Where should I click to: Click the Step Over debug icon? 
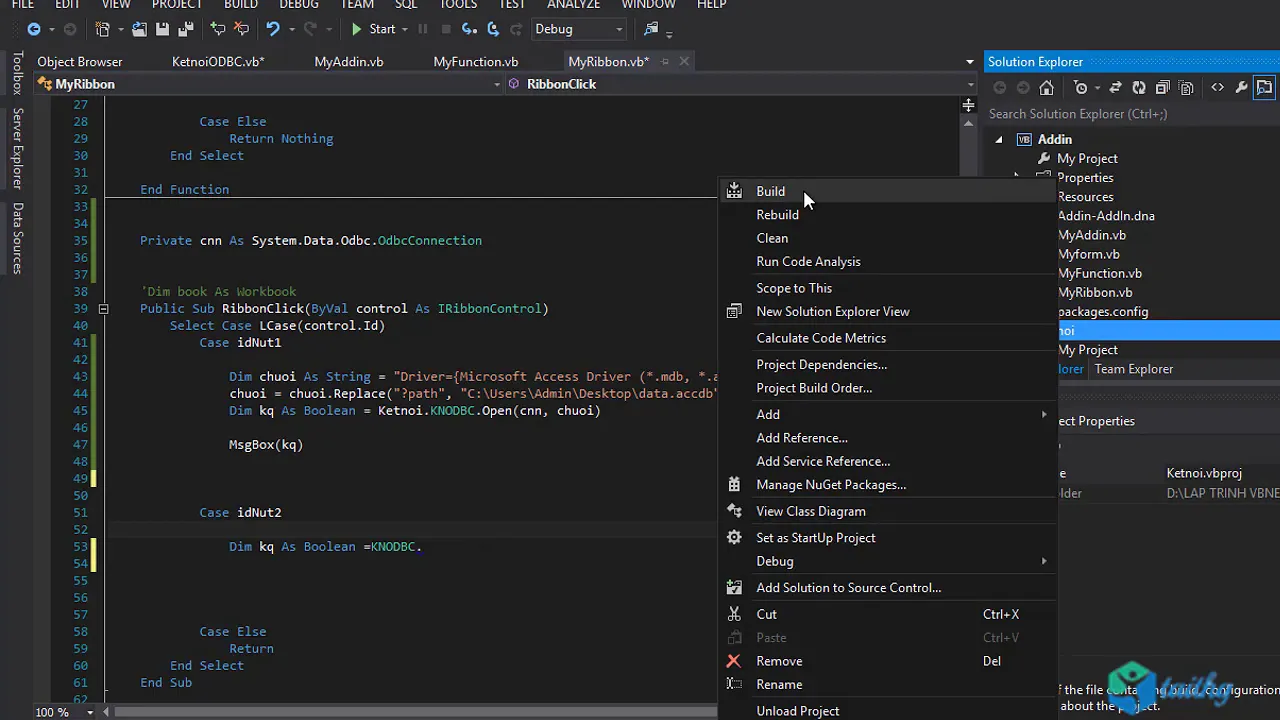tap(492, 29)
